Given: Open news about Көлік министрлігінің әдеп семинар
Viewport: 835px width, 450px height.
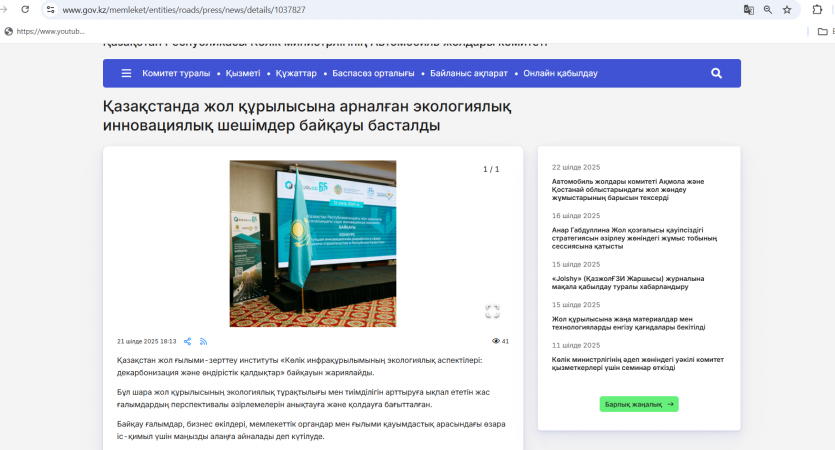Looking at the screenshot, I should 638,364.
